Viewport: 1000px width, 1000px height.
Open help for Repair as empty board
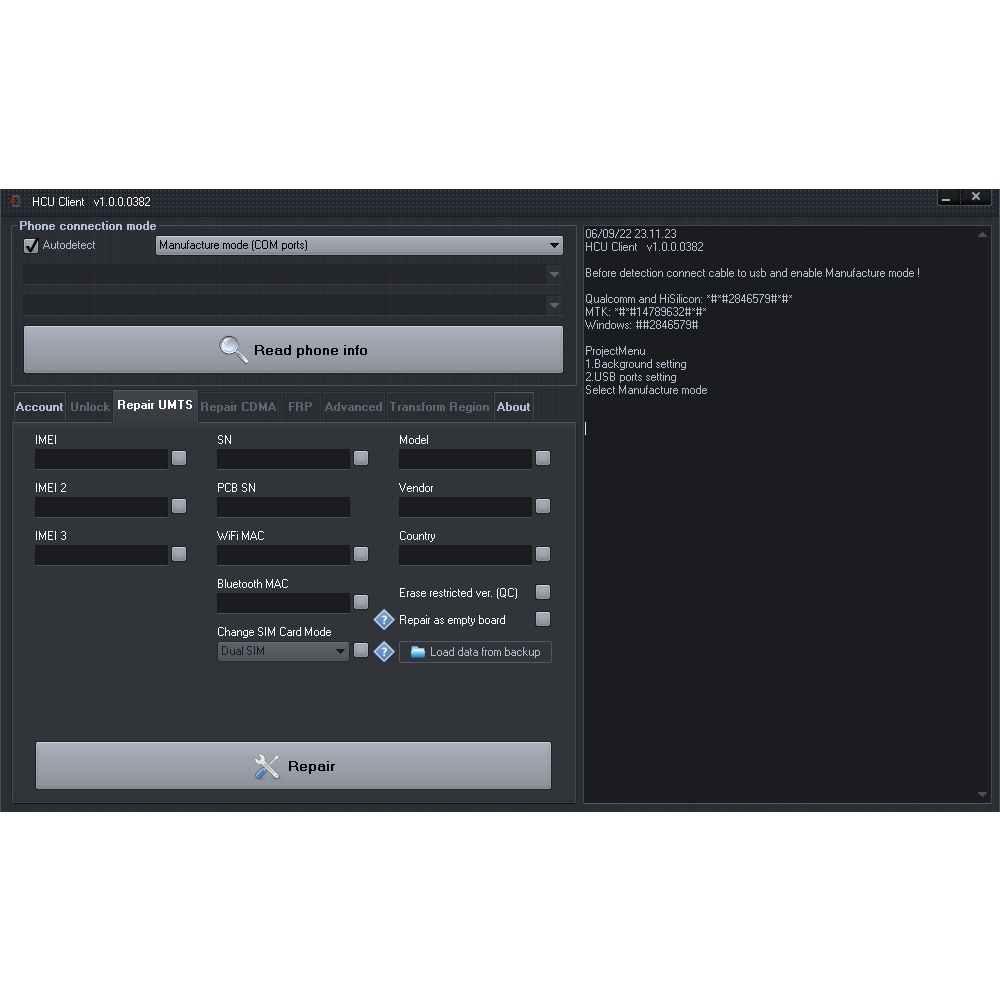(x=384, y=620)
